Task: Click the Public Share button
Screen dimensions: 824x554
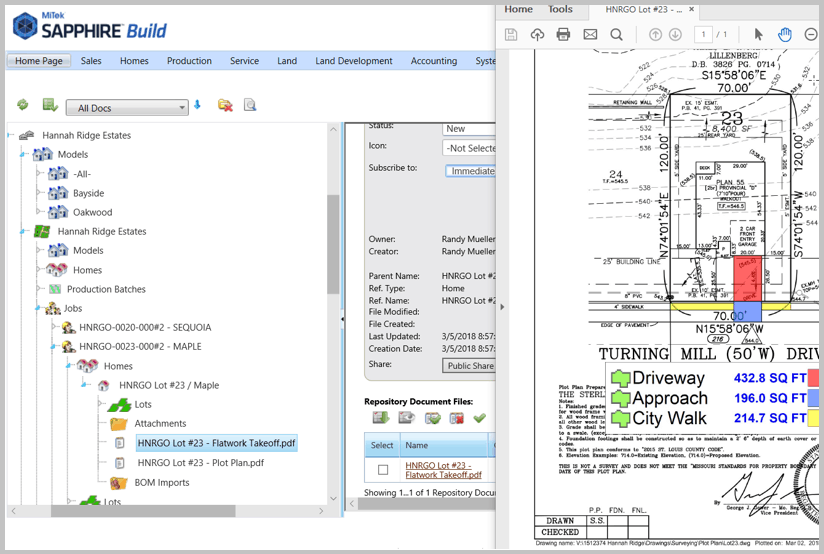Action: (x=469, y=366)
